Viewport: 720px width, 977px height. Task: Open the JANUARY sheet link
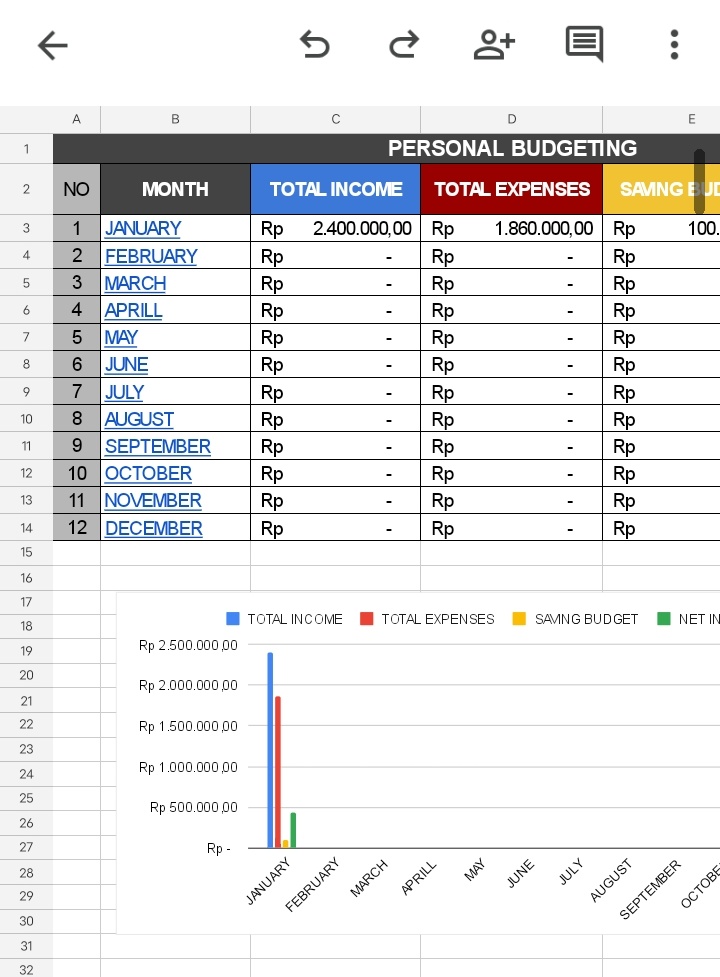[143, 228]
